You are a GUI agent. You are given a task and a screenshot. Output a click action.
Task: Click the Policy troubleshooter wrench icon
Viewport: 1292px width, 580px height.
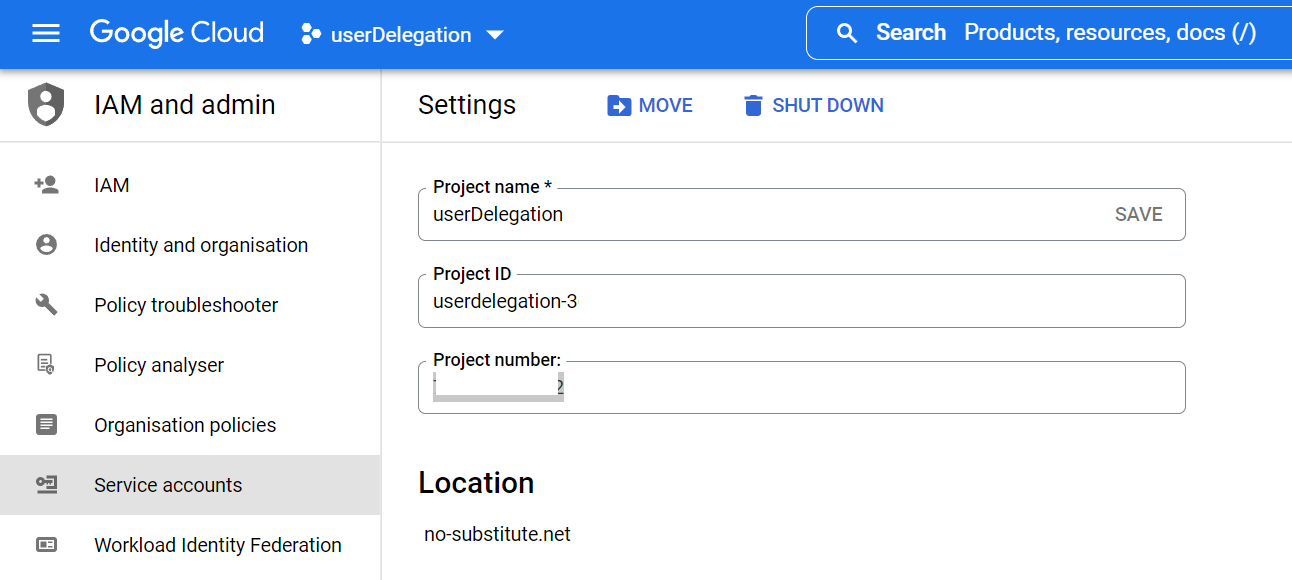click(x=46, y=305)
